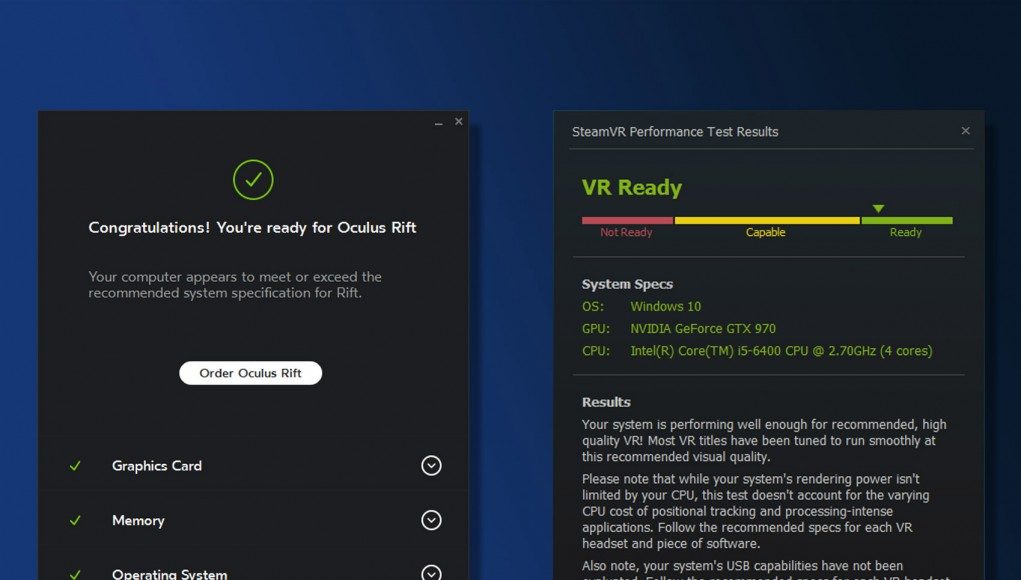Click the checkmark beside Graphics Card
The image size is (1021, 580).
click(x=75, y=465)
